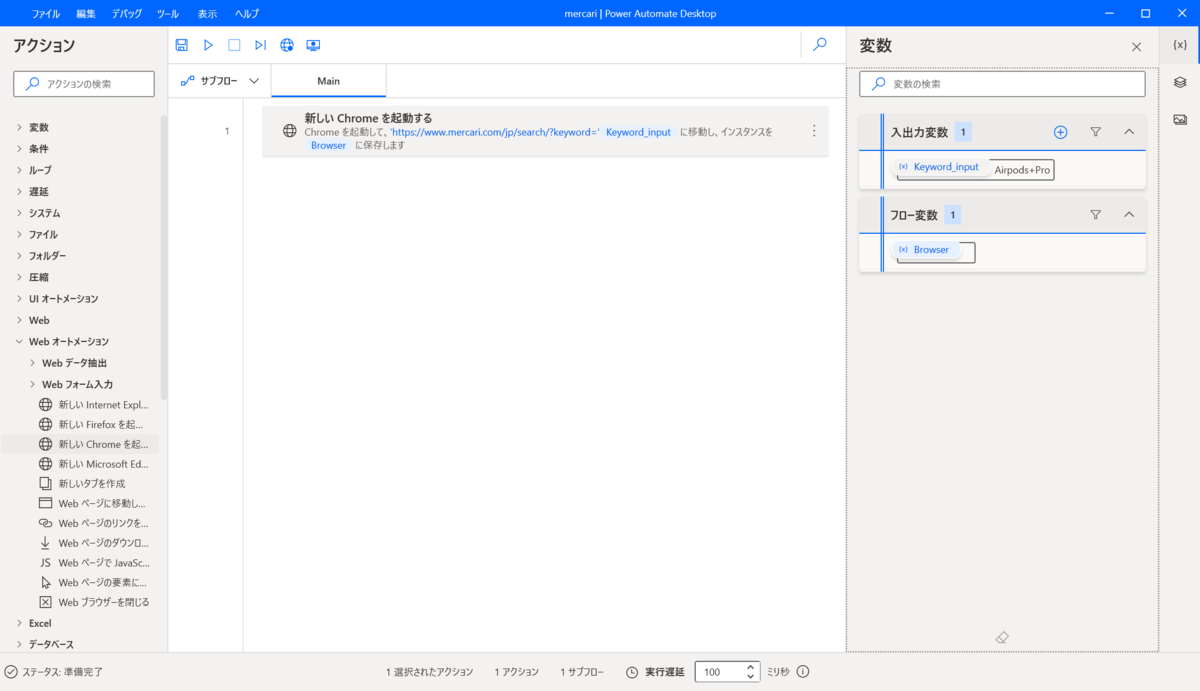Open the デバッグ menu
Screen dimensions: 1200x691
point(127,14)
